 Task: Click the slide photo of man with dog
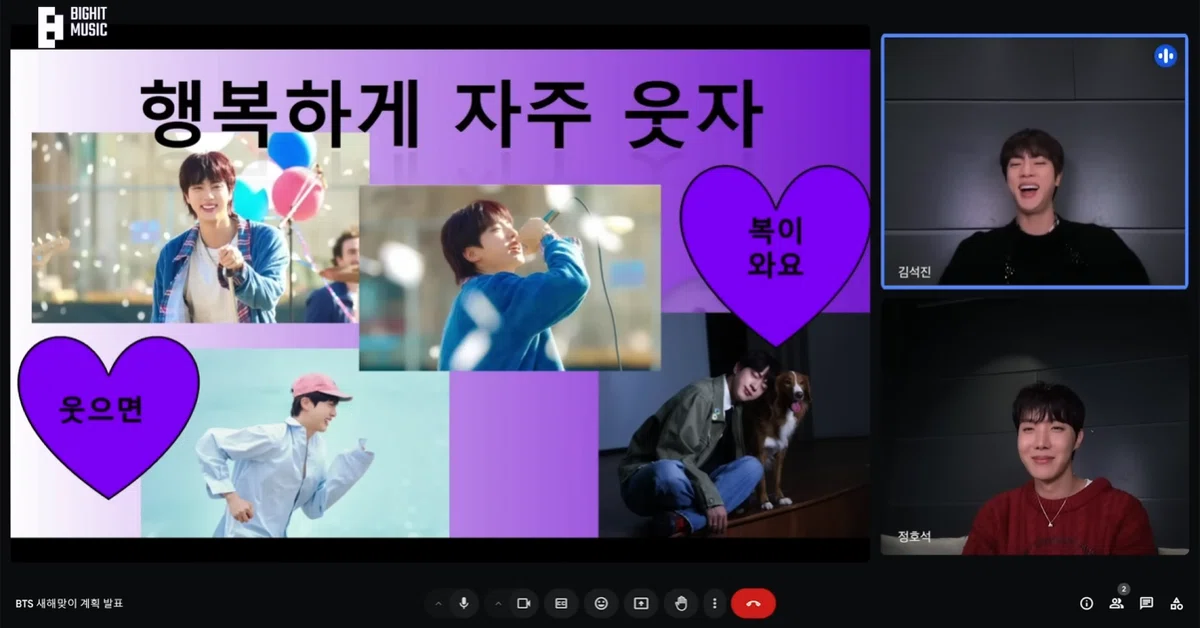point(734,426)
